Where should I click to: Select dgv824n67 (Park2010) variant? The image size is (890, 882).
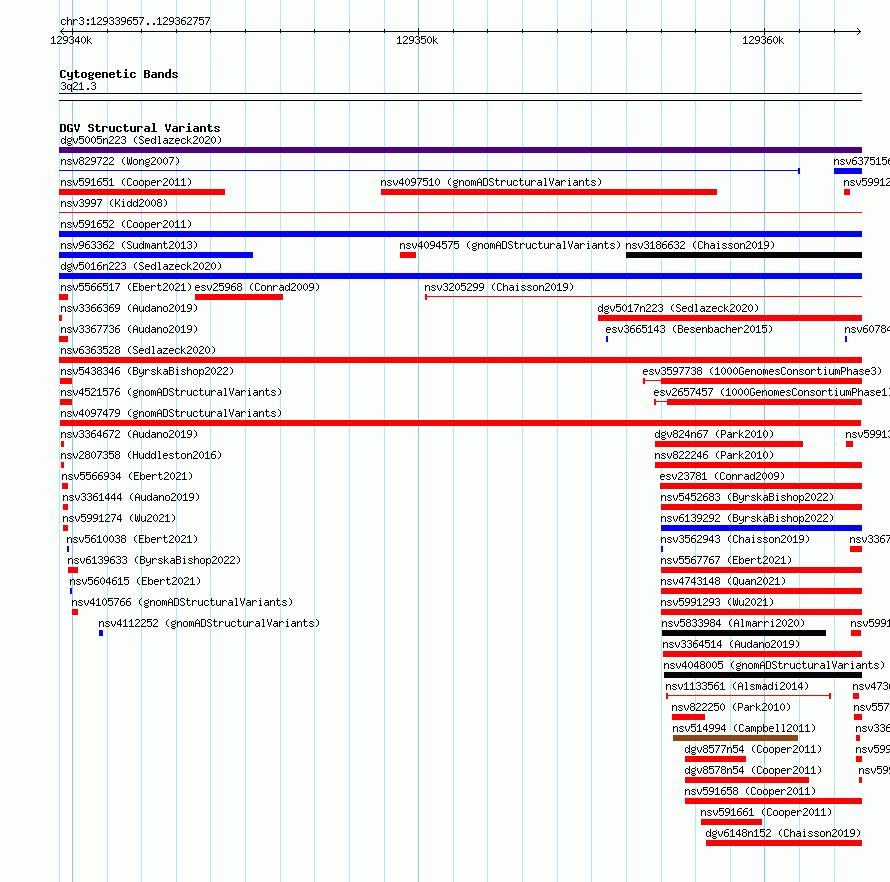click(714, 434)
